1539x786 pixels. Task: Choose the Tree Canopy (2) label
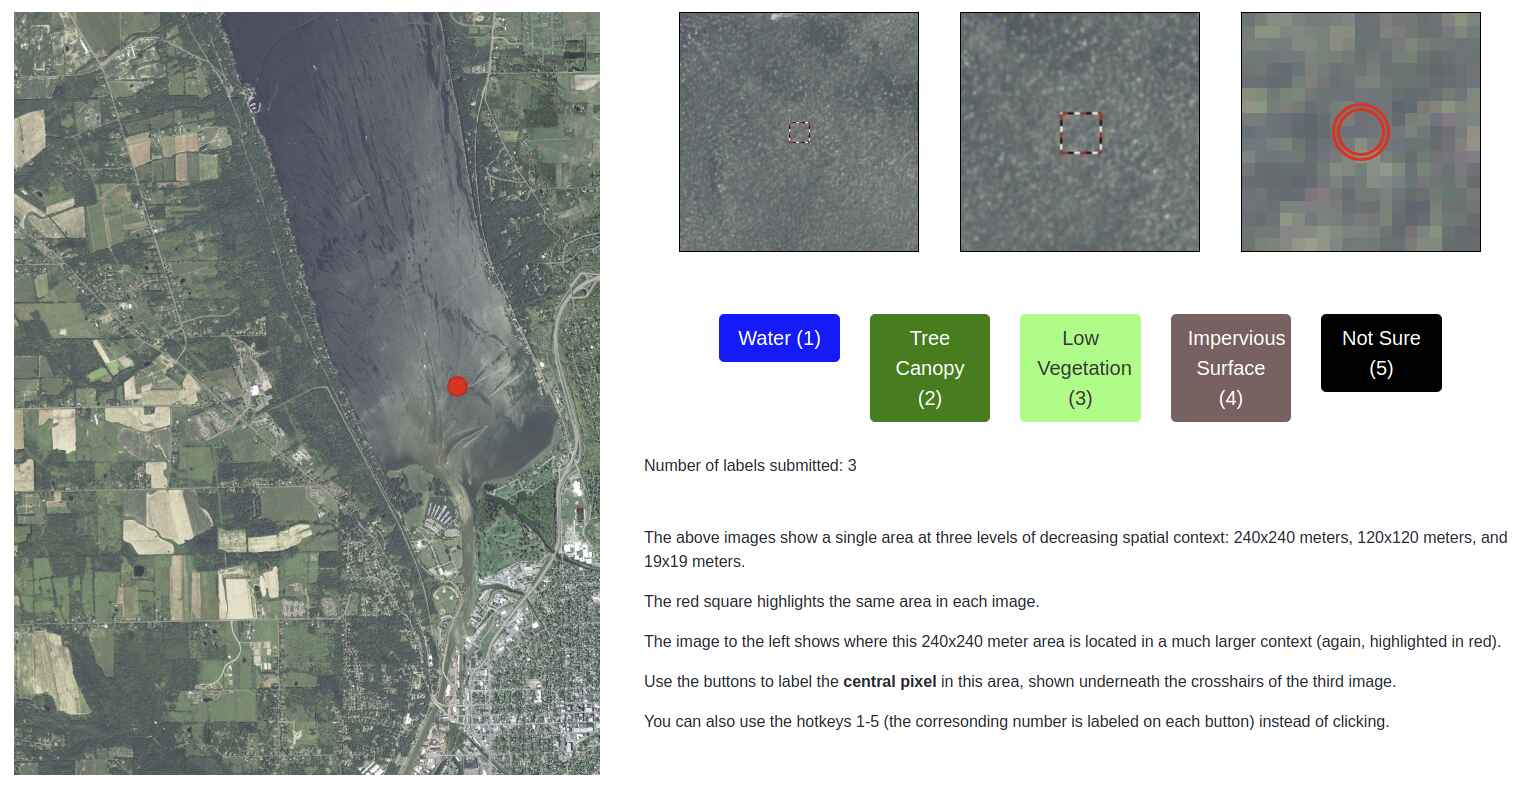(930, 368)
